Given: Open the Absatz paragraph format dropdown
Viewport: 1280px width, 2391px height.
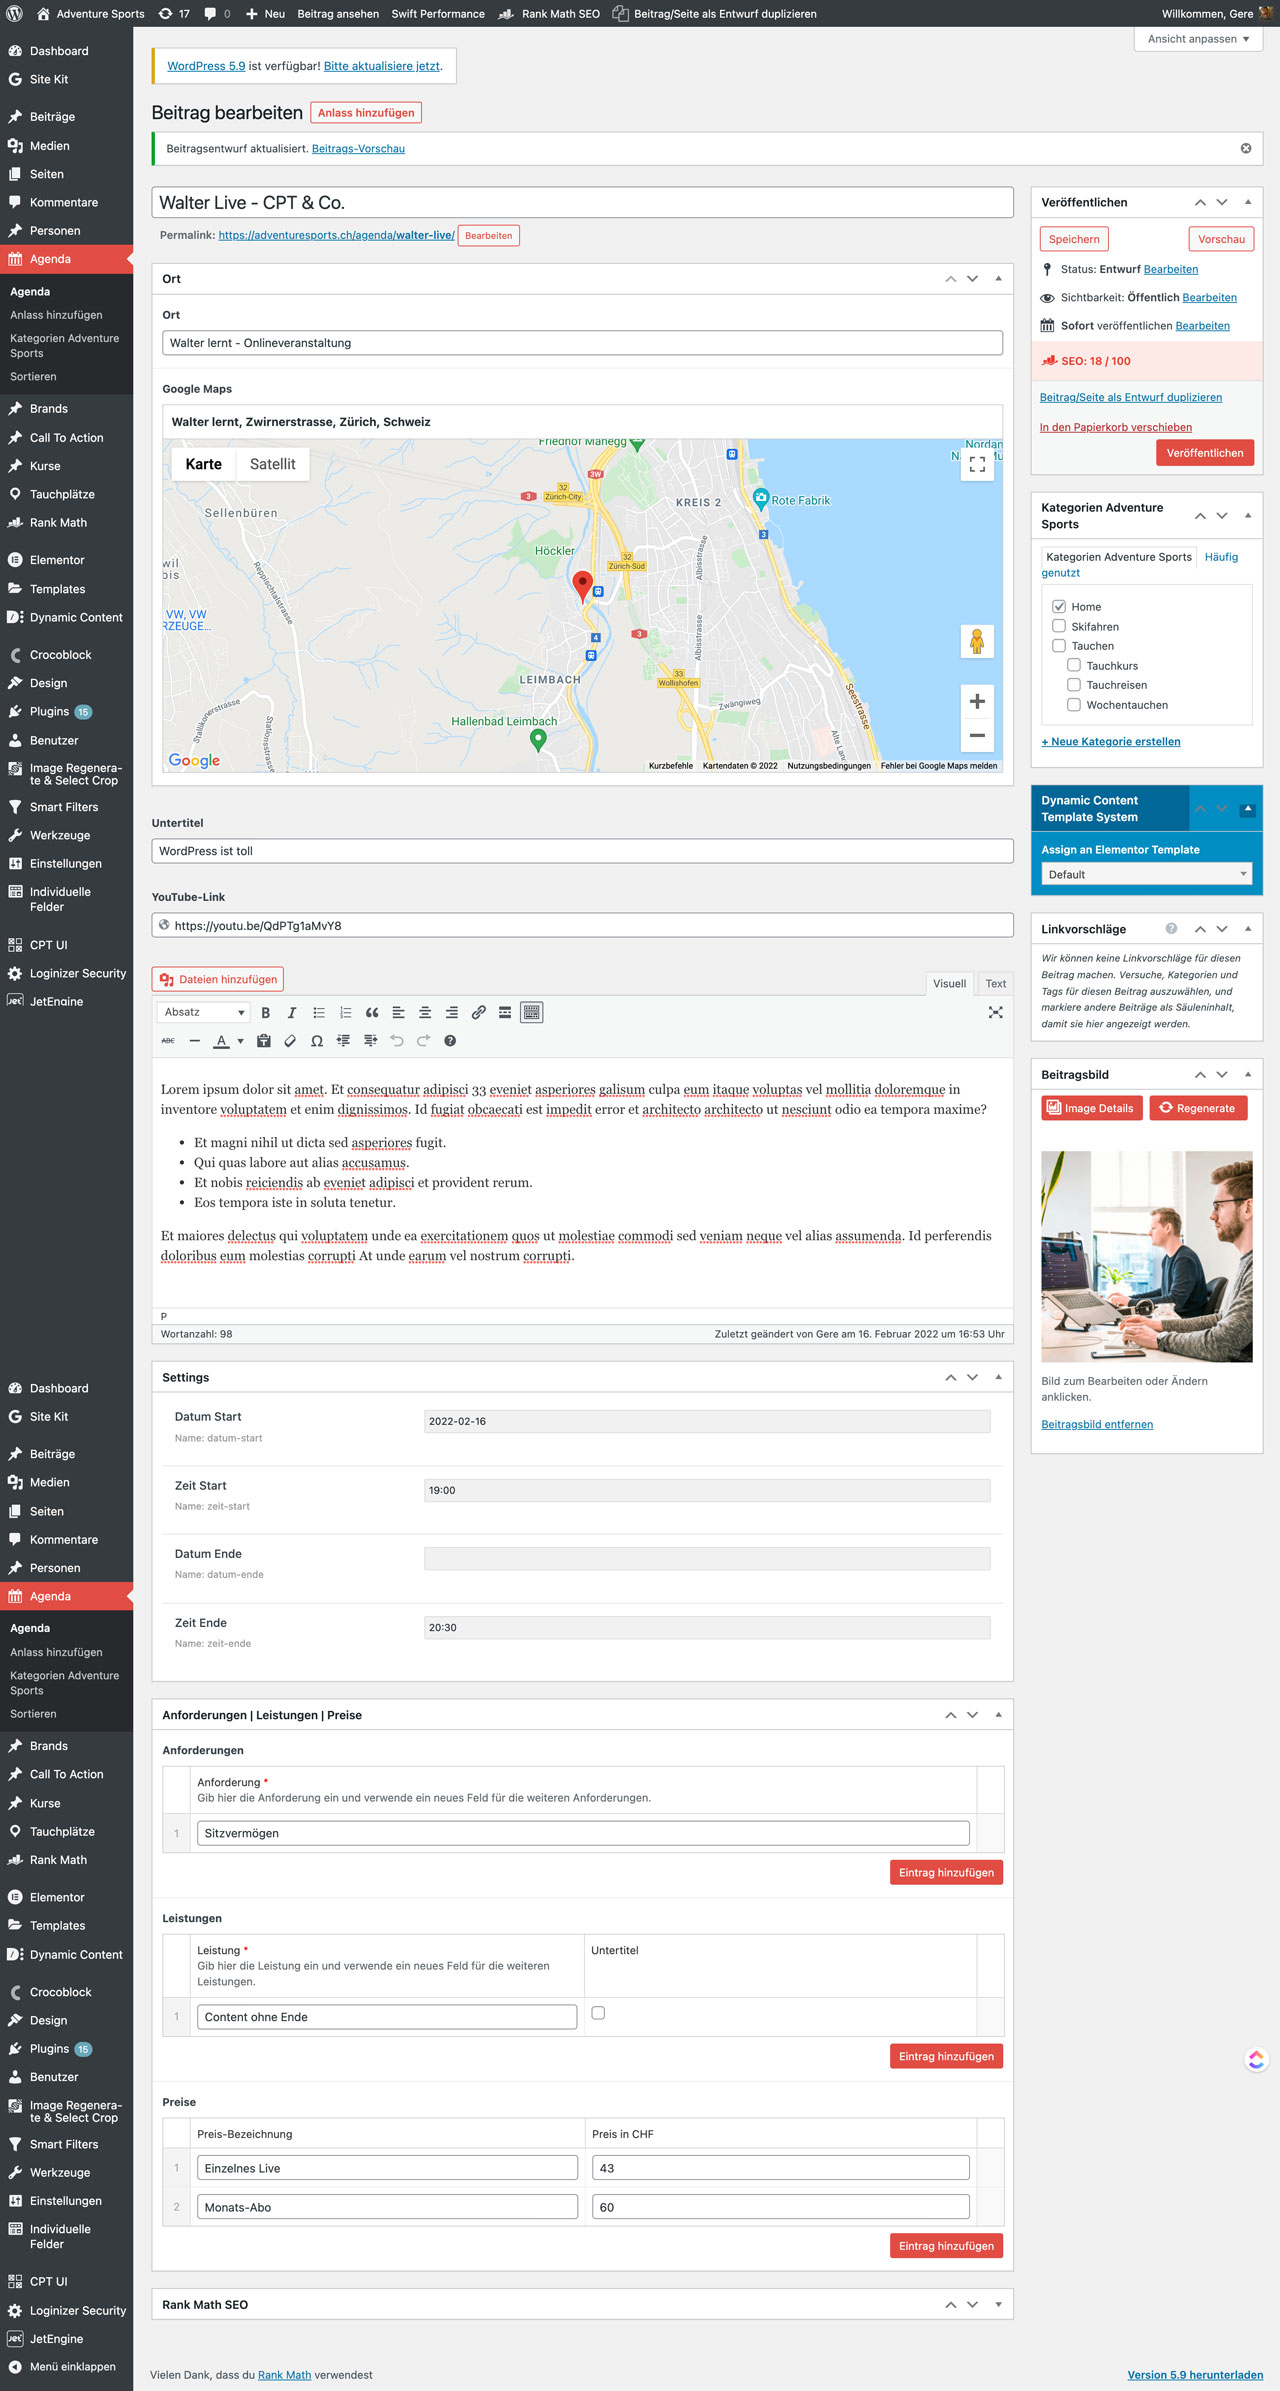Looking at the screenshot, I should pos(203,1013).
